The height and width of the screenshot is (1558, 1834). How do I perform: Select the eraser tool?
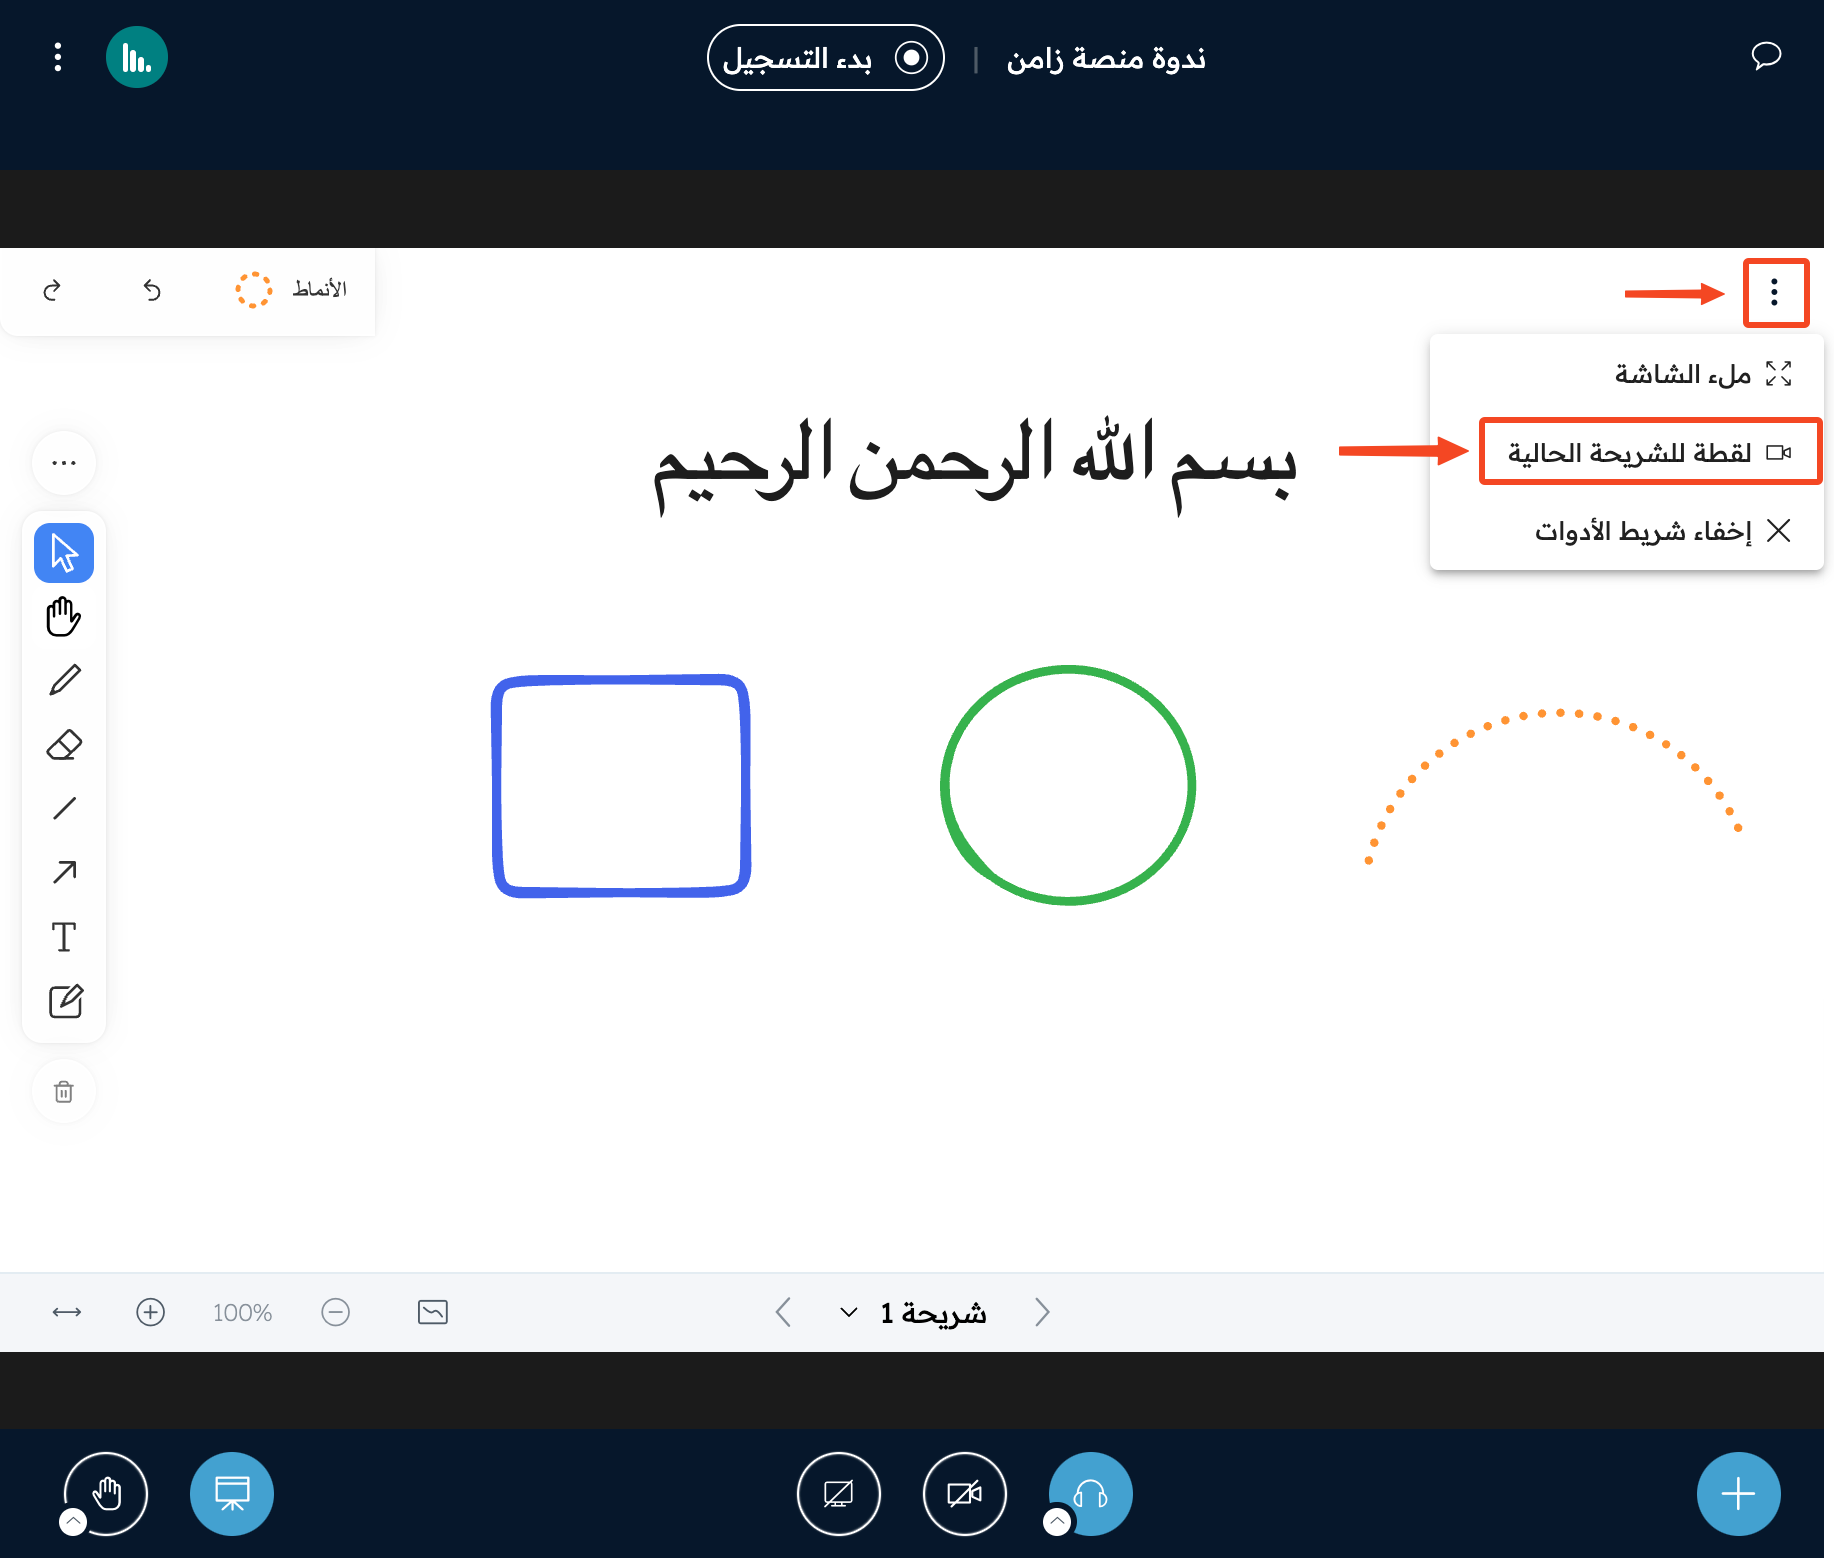coord(64,745)
